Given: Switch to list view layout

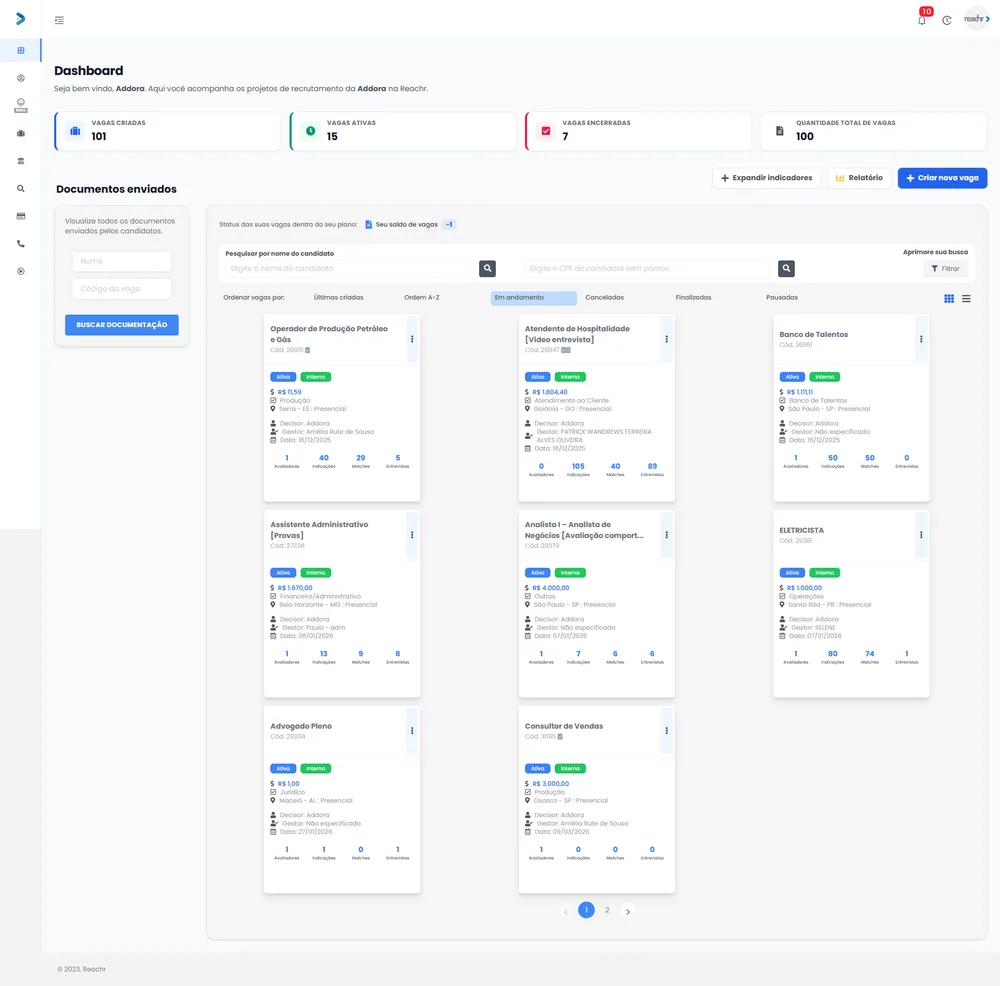Looking at the screenshot, I should [x=966, y=298].
